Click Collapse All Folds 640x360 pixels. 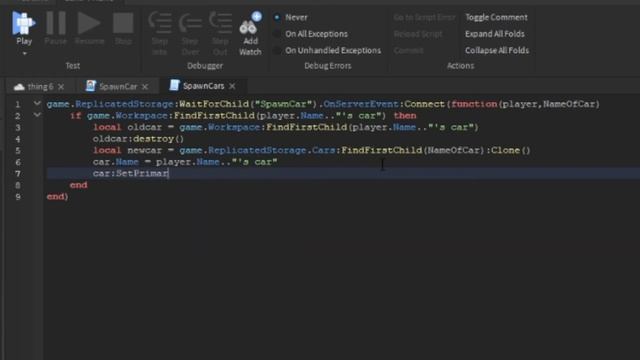[497, 50]
